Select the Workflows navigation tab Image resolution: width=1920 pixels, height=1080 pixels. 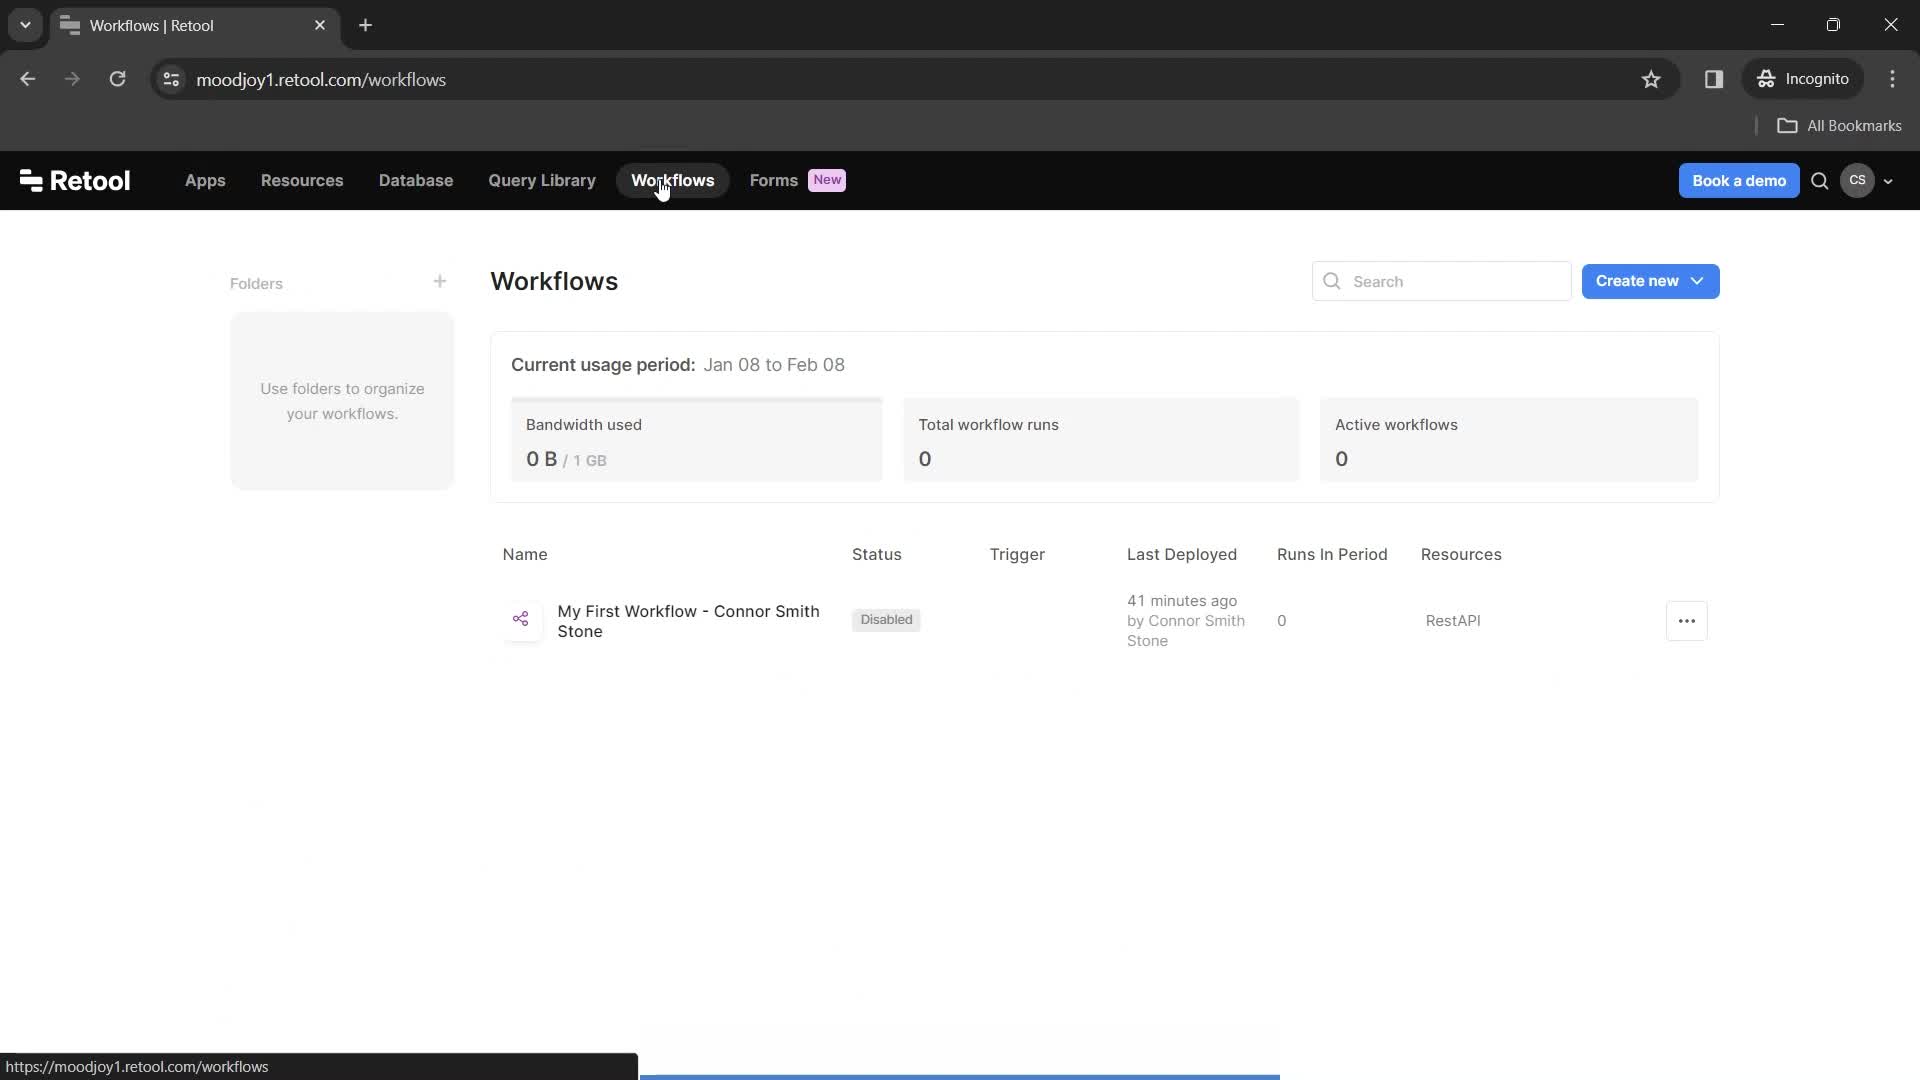coord(674,179)
